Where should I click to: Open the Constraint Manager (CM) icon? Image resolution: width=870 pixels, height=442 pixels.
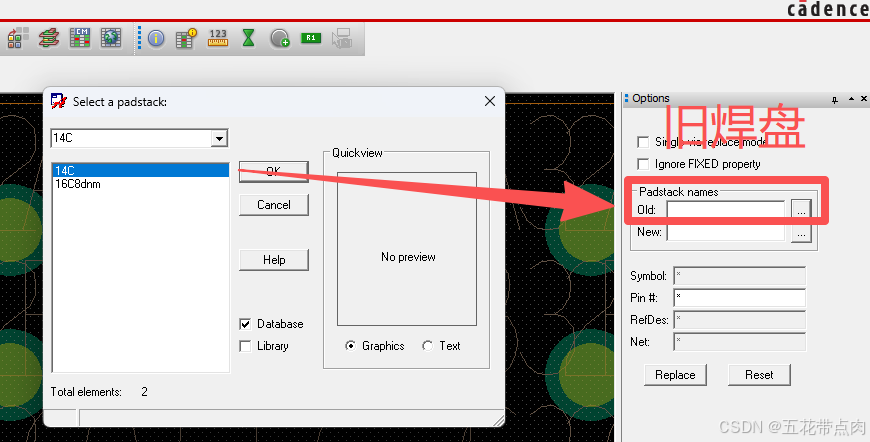coord(80,38)
